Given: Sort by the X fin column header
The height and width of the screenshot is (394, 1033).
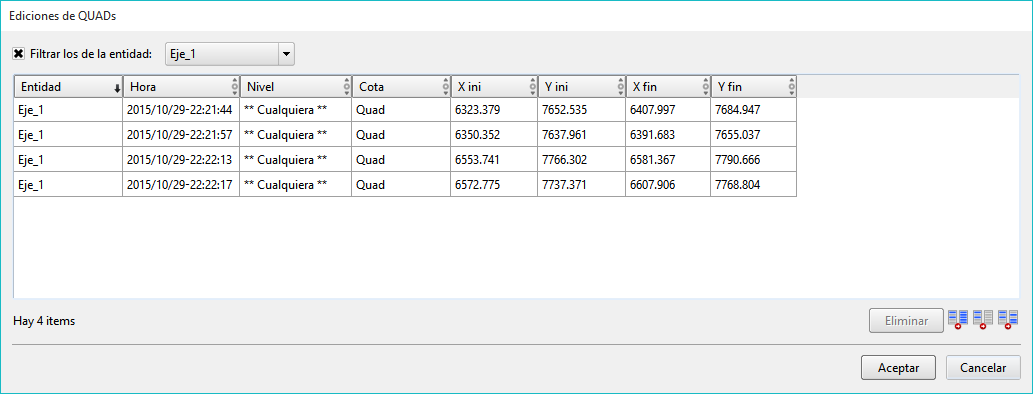Looking at the screenshot, I should click(669, 86).
